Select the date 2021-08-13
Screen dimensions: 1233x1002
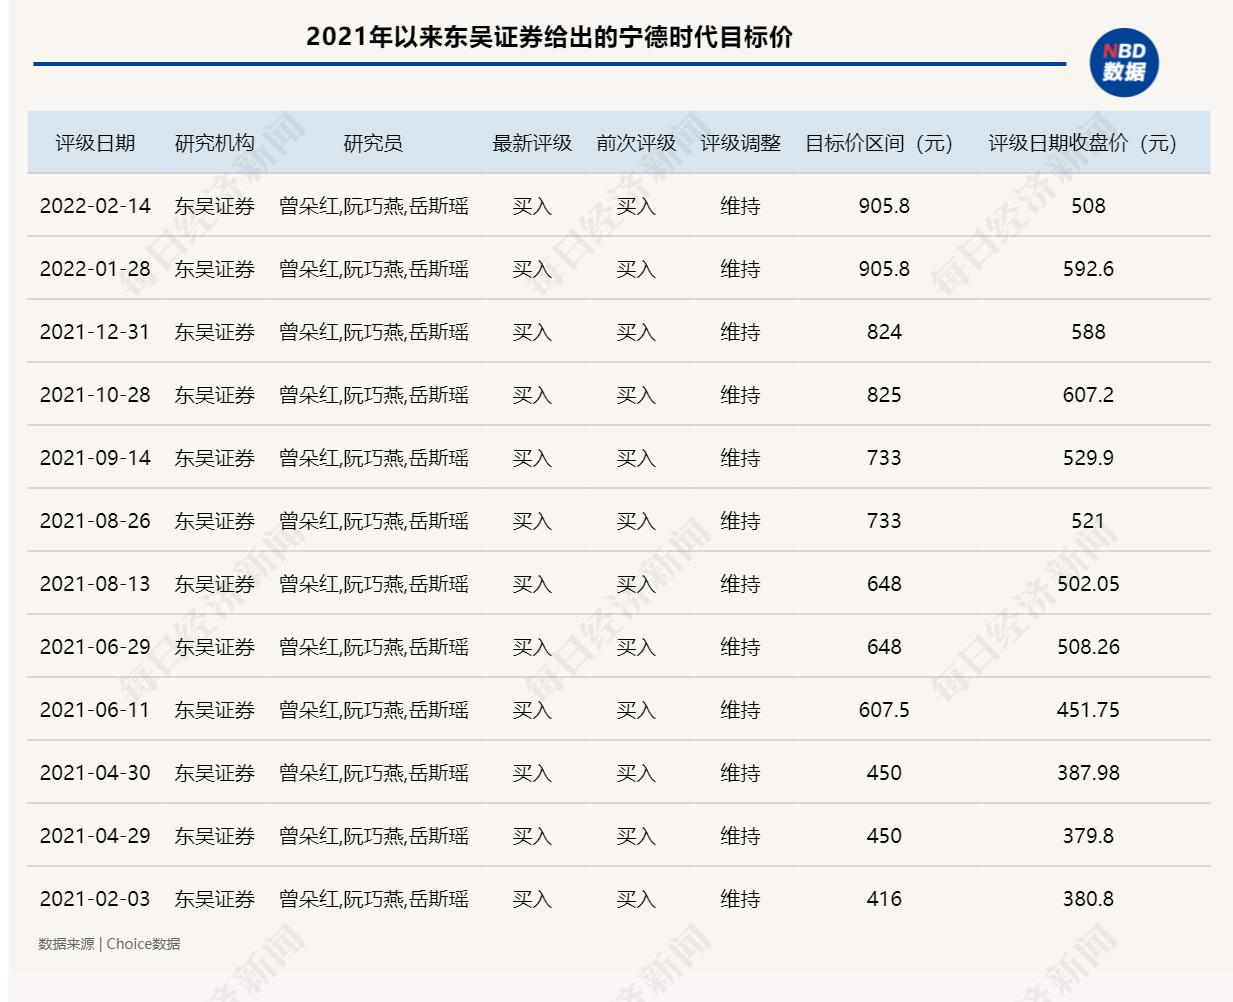pos(95,584)
